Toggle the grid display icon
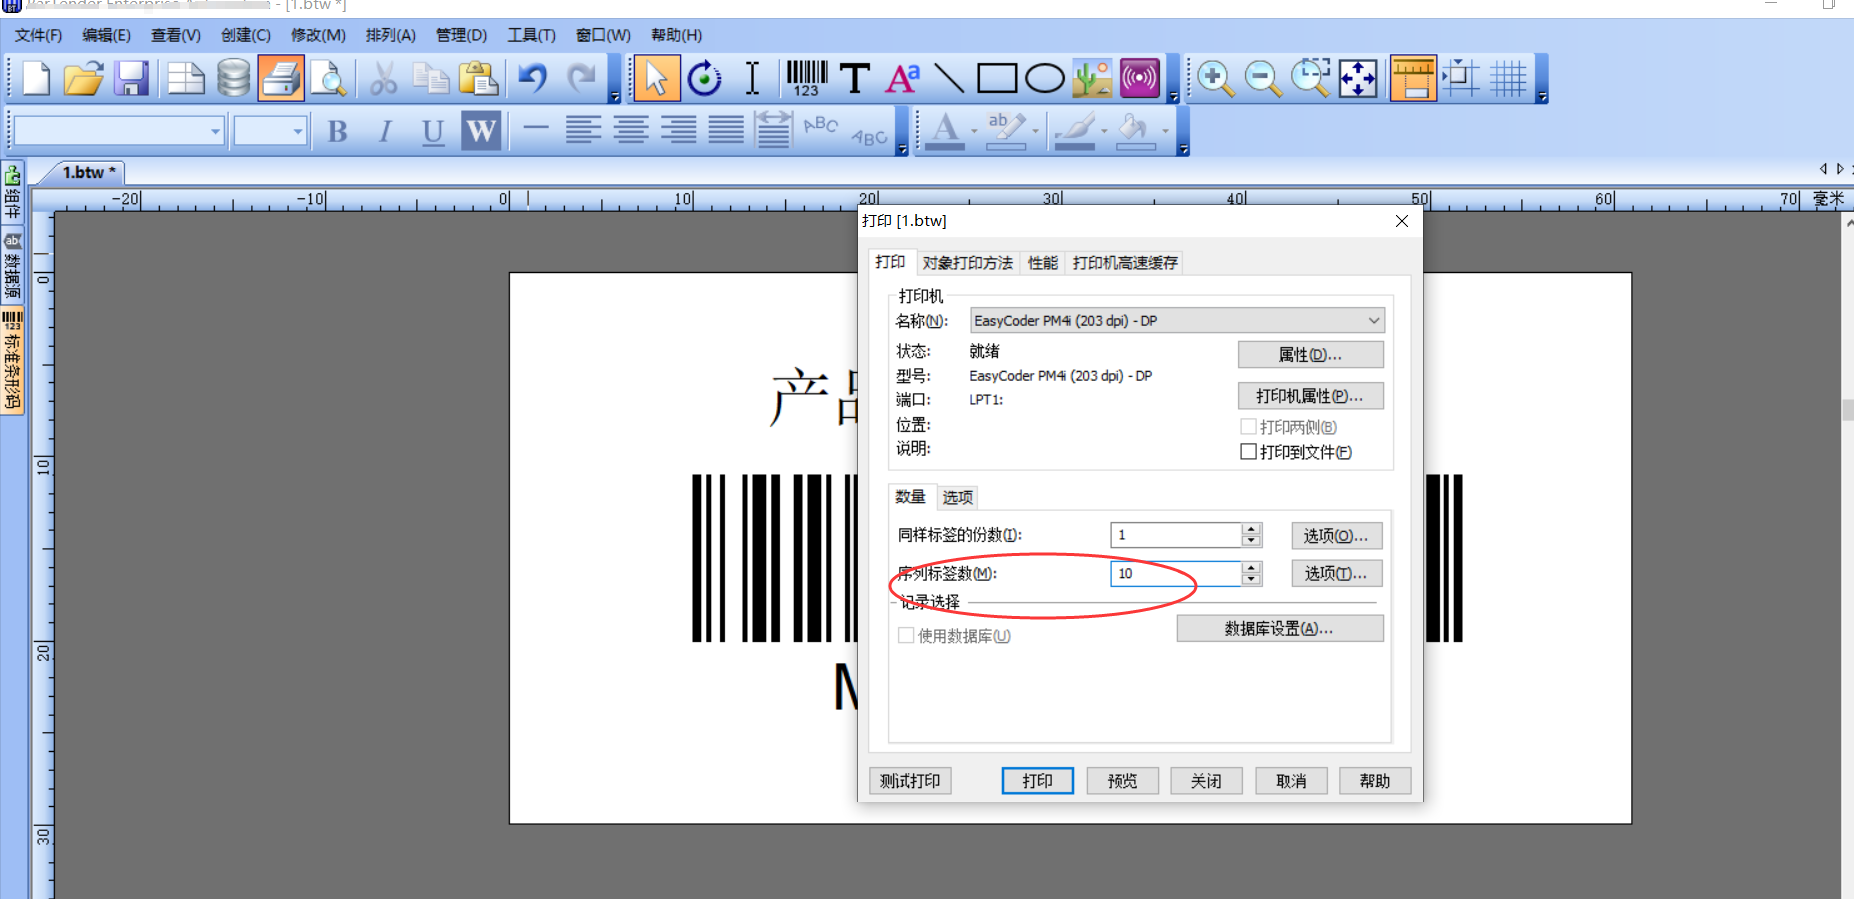1854x899 pixels. (1508, 78)
